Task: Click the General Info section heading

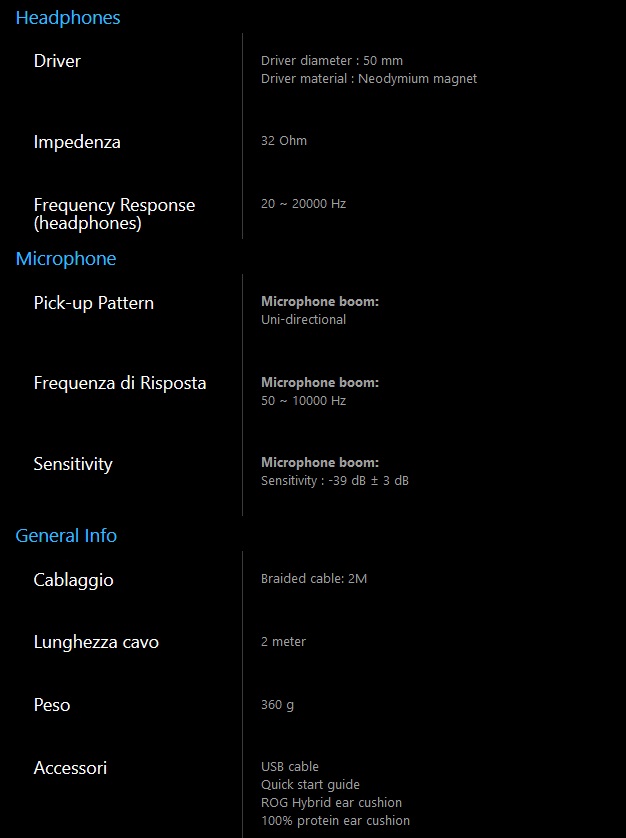Action: click(x=66, y=536)
